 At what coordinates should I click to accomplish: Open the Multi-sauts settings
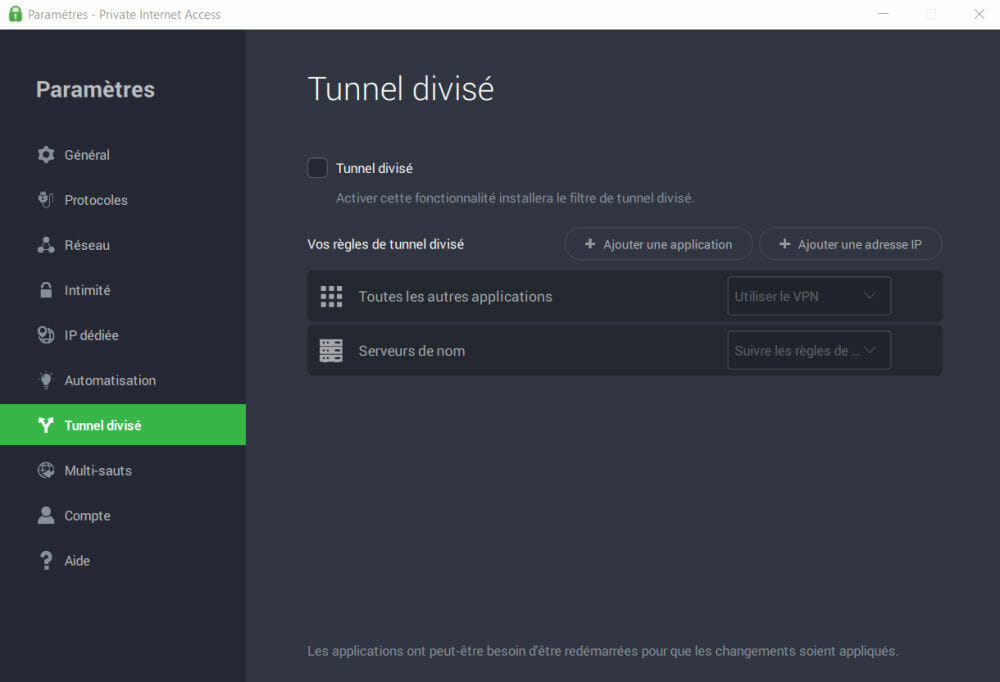122,470
